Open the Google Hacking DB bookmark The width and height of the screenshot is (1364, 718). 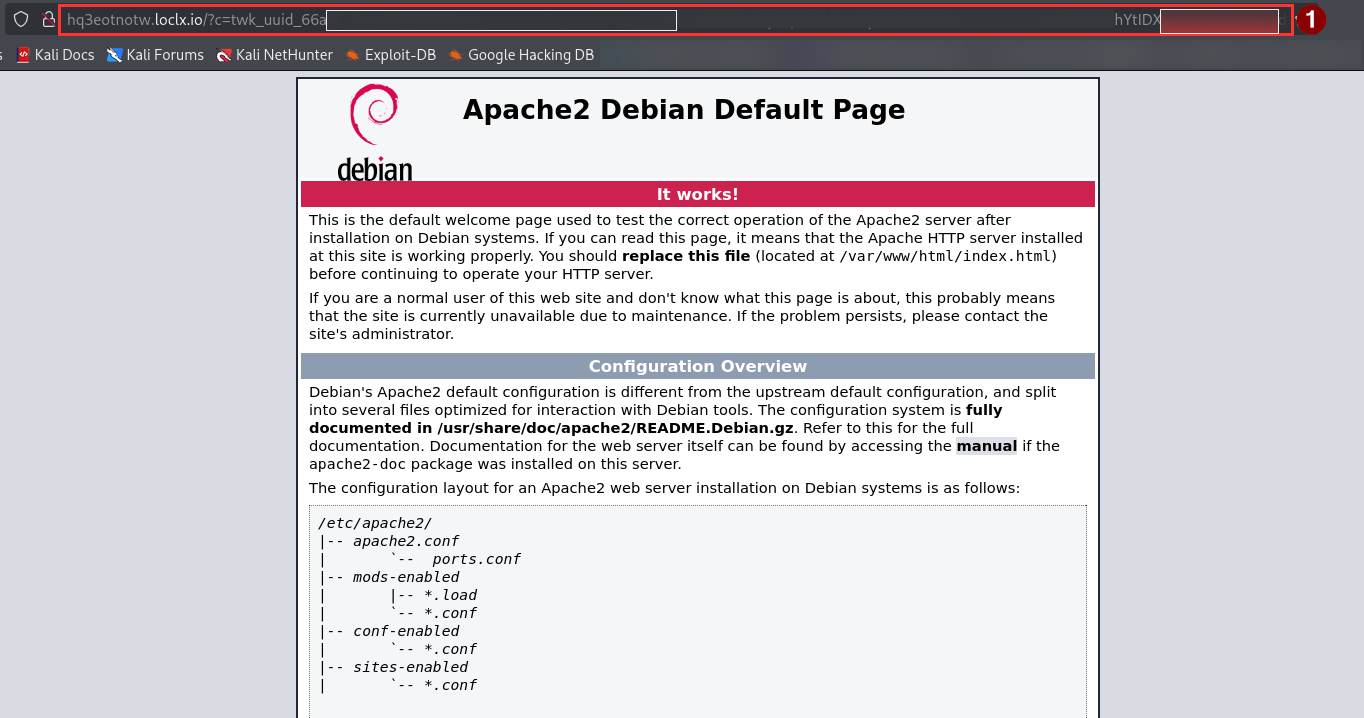point(521,55)
